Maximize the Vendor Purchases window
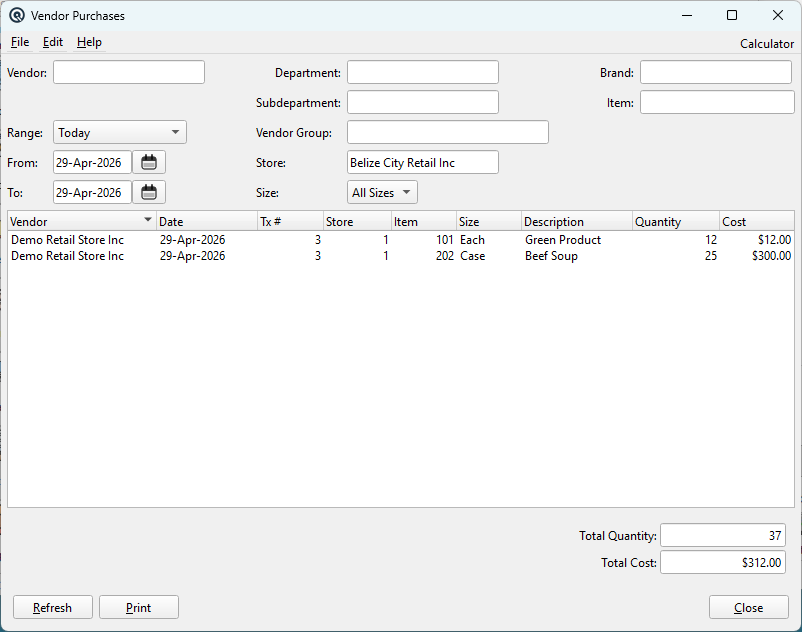Viewport: 802px width, 632px height. point(732,15)
